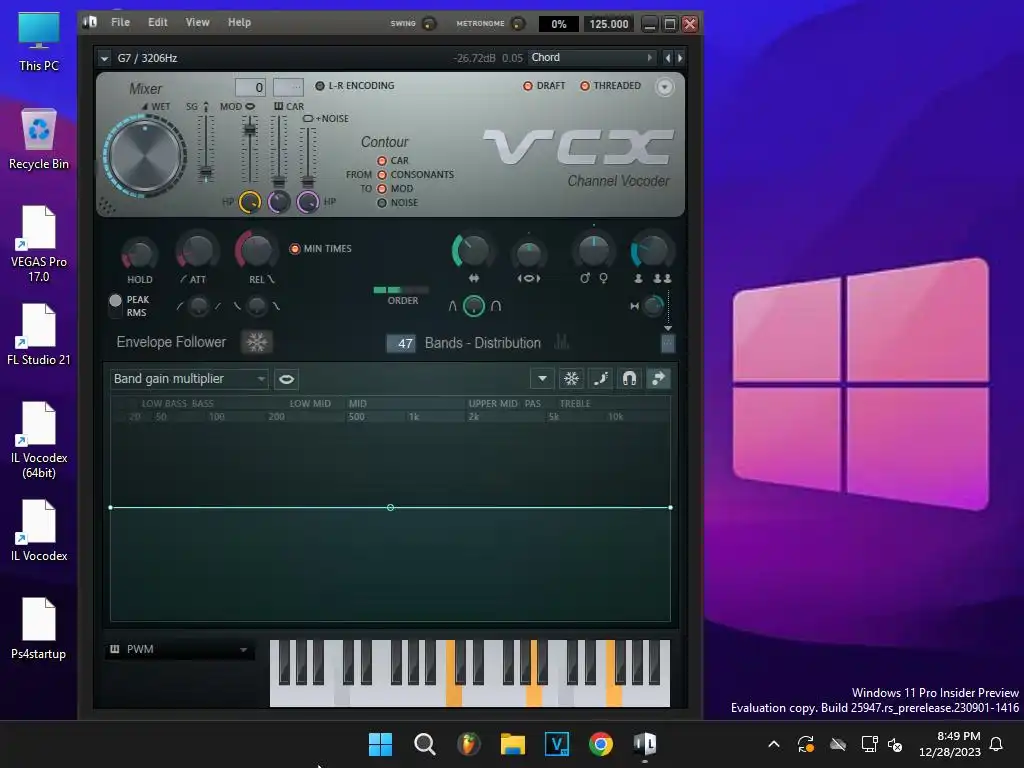Viewport: 1024px width, 768px height.
Task: Open VEGAS Pro from the taskbar
Action: pos(556,744)
